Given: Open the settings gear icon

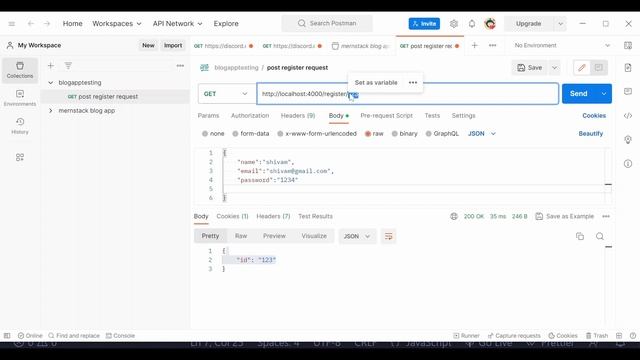Looking at the screenshot, I should (454, 24).
